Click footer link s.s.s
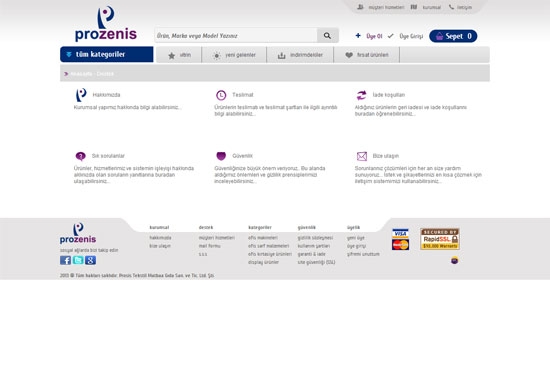 click(203, 254)
